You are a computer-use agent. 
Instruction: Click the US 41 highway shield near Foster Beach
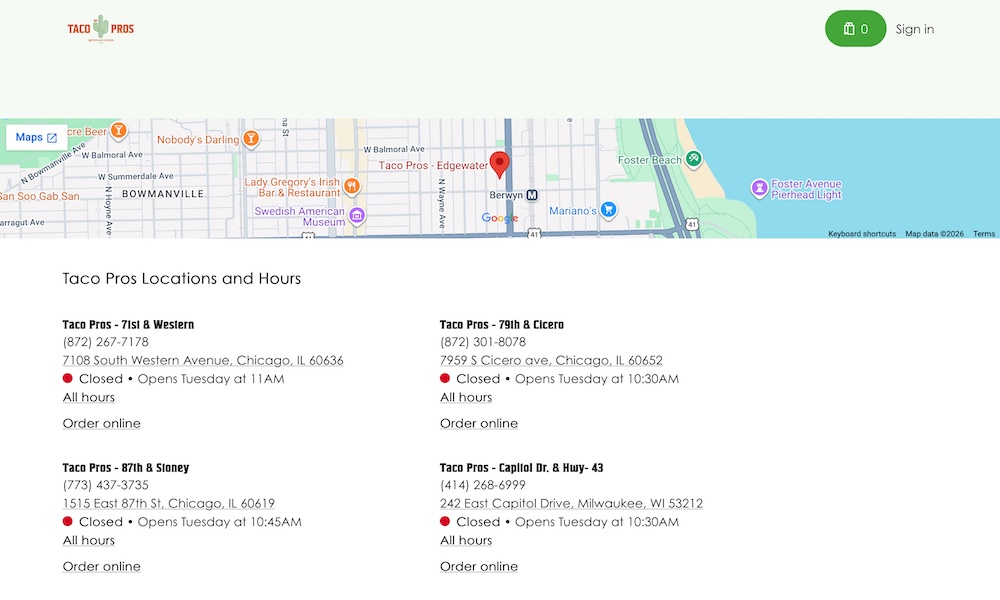(x=692, y=224)
